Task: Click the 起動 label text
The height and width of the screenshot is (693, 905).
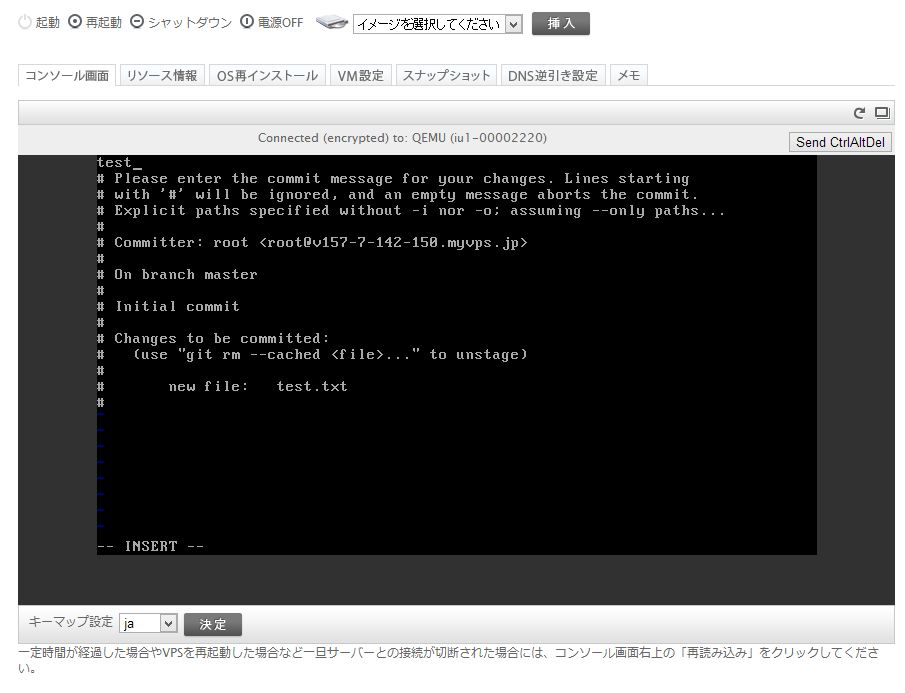Action: coord(47,23)
